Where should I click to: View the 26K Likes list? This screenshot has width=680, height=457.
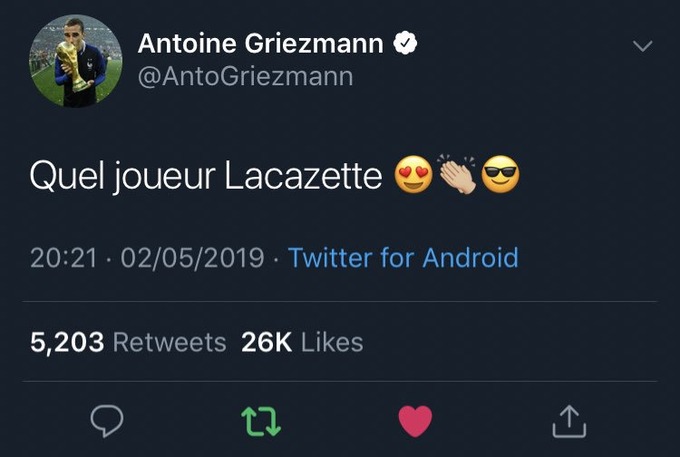302,343
